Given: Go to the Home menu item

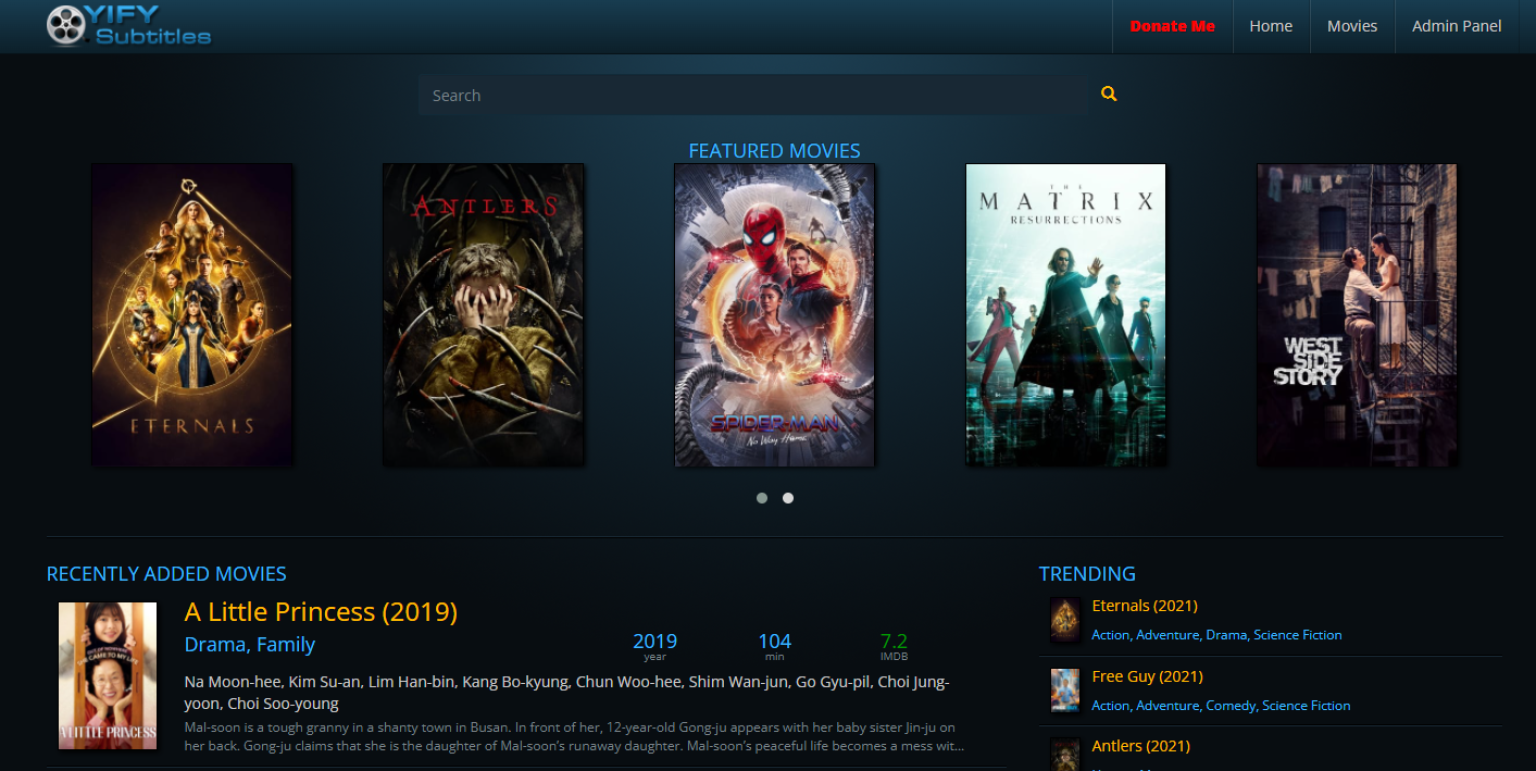Looking at the screenshot, I should (x=1271, y=26).
